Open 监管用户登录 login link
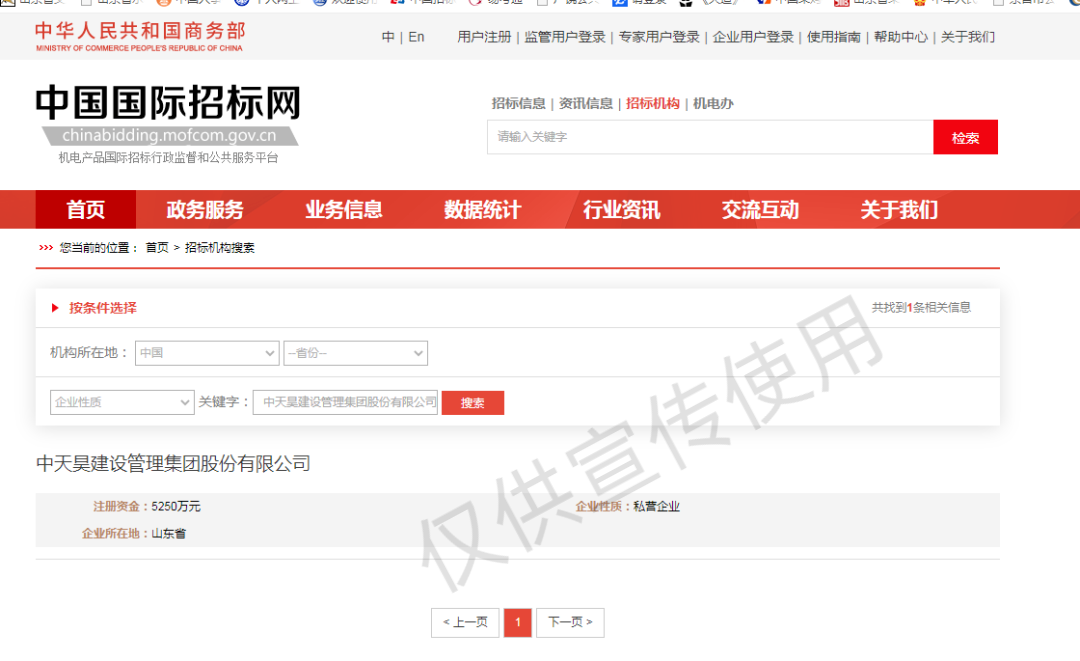 tap(565, 37)
